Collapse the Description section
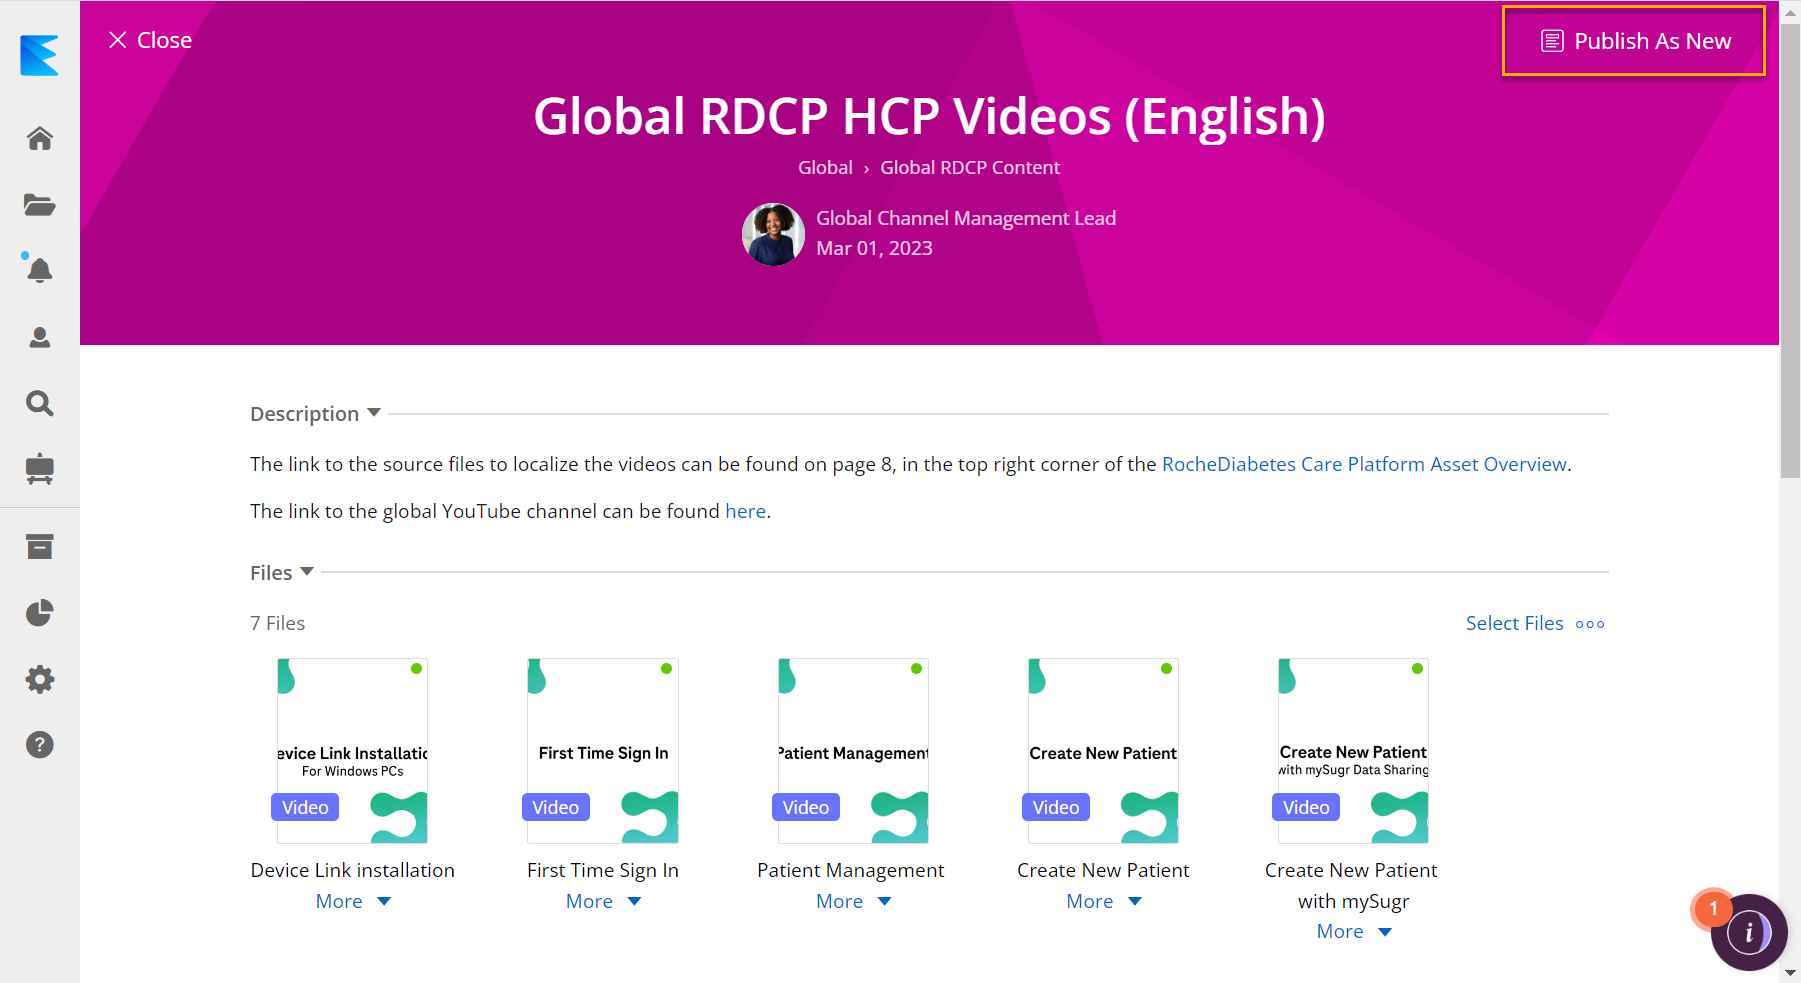The image size is (1801, 983). [x=315, y=413]
